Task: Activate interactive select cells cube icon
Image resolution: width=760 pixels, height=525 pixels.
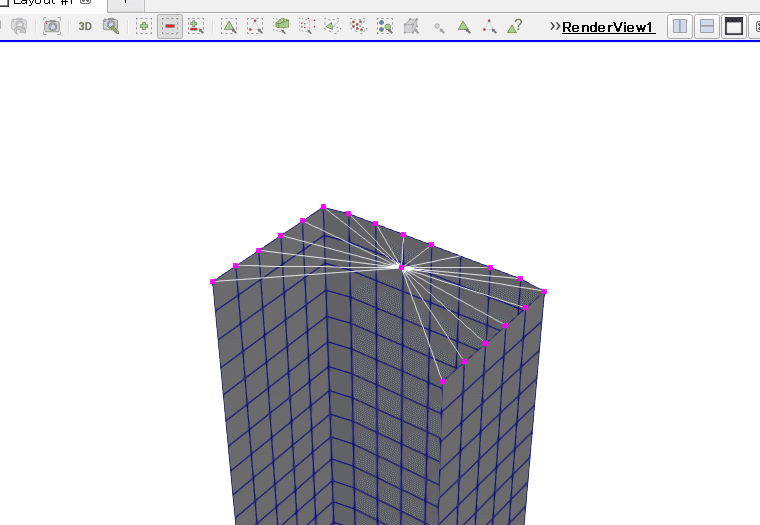Action: pyautogui.click(x=411, y=26)
